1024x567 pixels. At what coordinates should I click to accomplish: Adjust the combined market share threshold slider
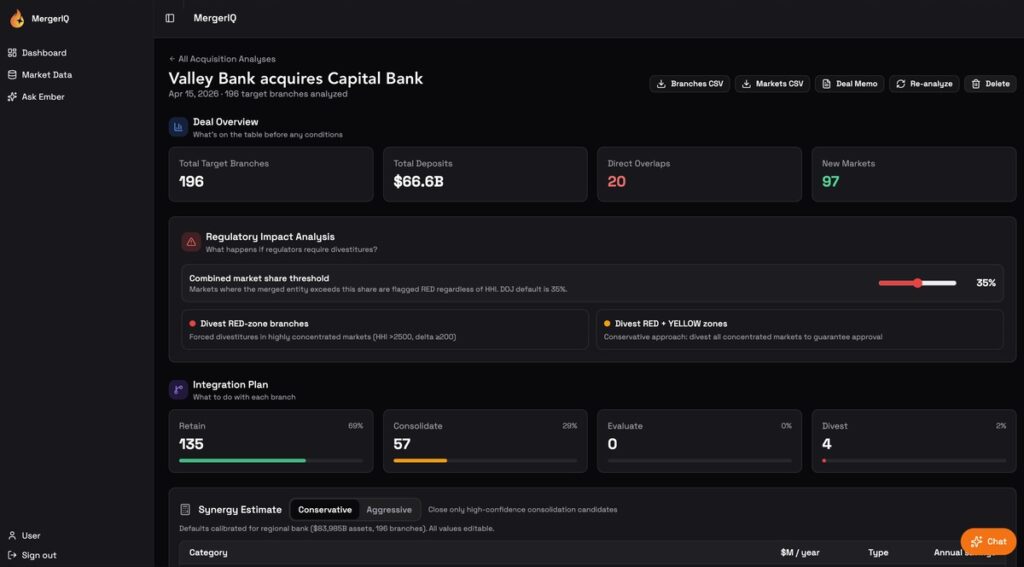(917, 283)
